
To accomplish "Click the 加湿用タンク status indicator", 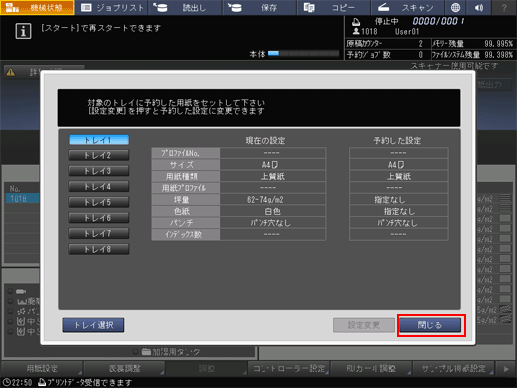I will [135, 352].
